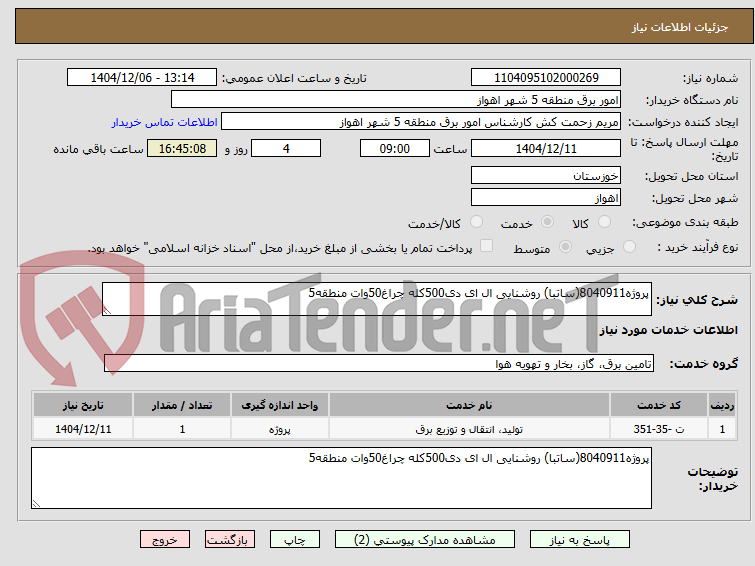Click the announcement date field 1404/12/06 - 13:14
755x566 pixels.
[x=142, y=78]
